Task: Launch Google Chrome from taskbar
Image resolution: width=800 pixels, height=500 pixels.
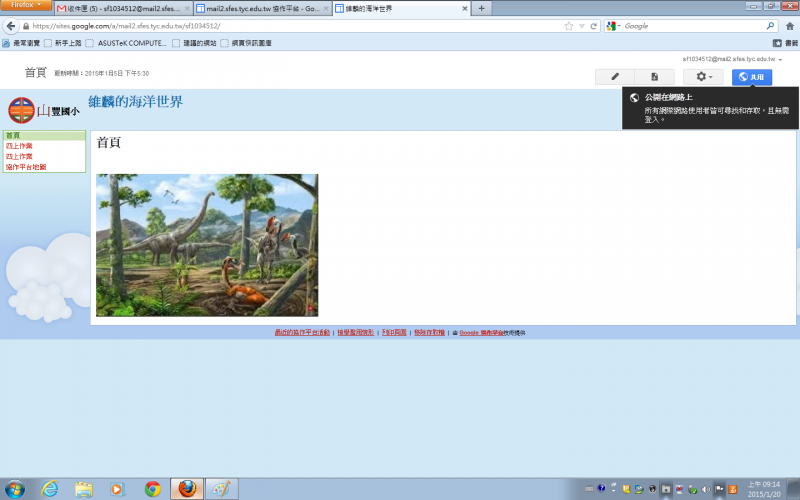Action: pos(152,489)
